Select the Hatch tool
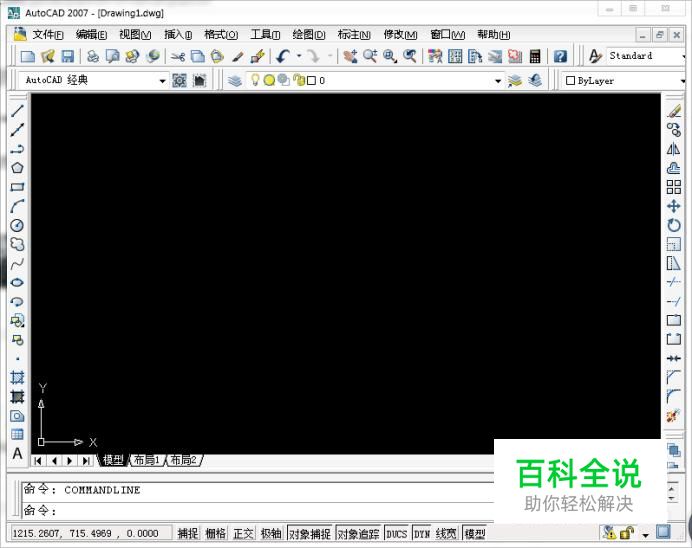This screenshot has height=548, width=692. point(17,378)
